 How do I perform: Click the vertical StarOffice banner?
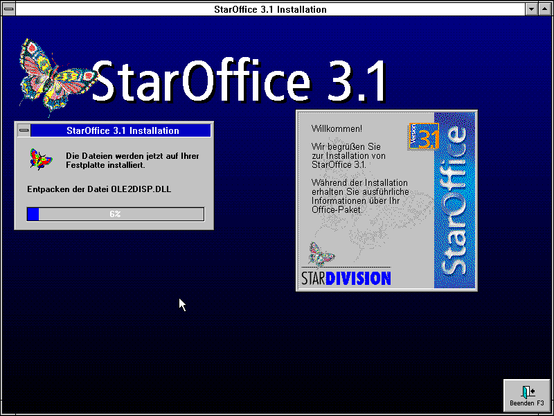[455, 200]
